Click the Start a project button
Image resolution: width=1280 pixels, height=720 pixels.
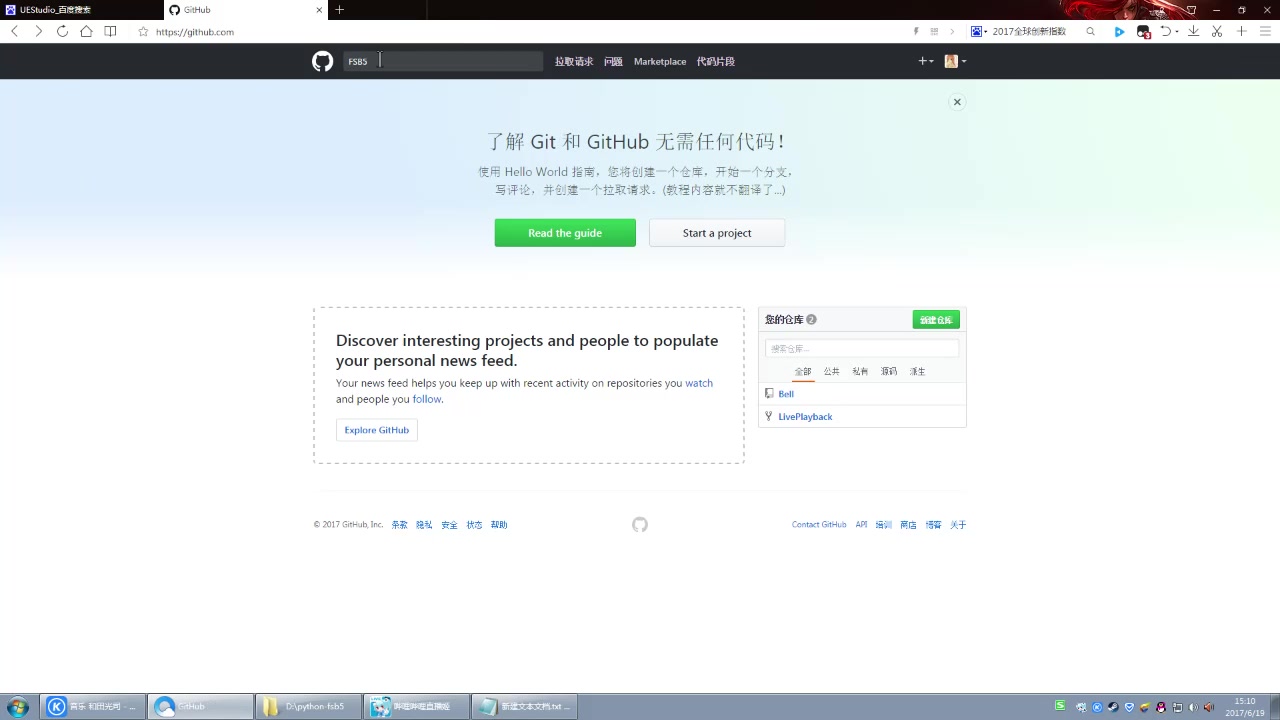pyautogui.click(x=717, y=233)
